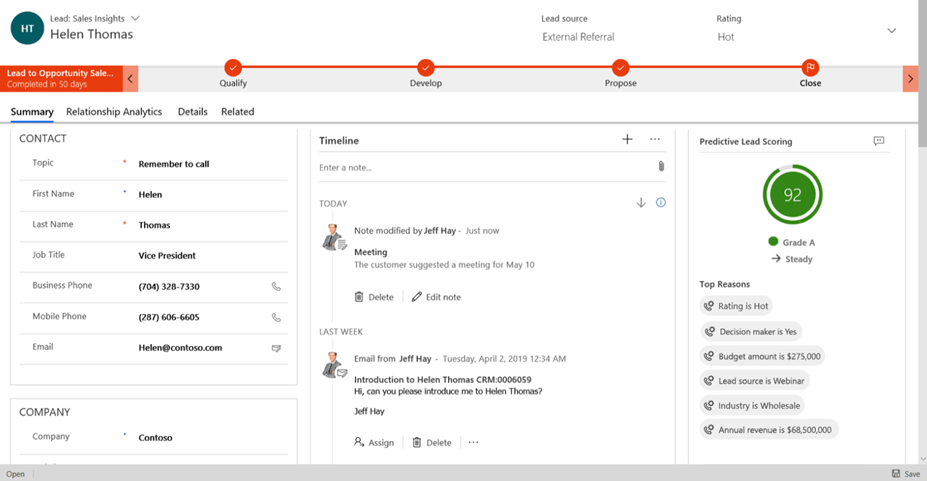The height and width of the screenshot is (481, 927).
Task: Click the Business Phone call icon
Action: click(x=277, y=287)
